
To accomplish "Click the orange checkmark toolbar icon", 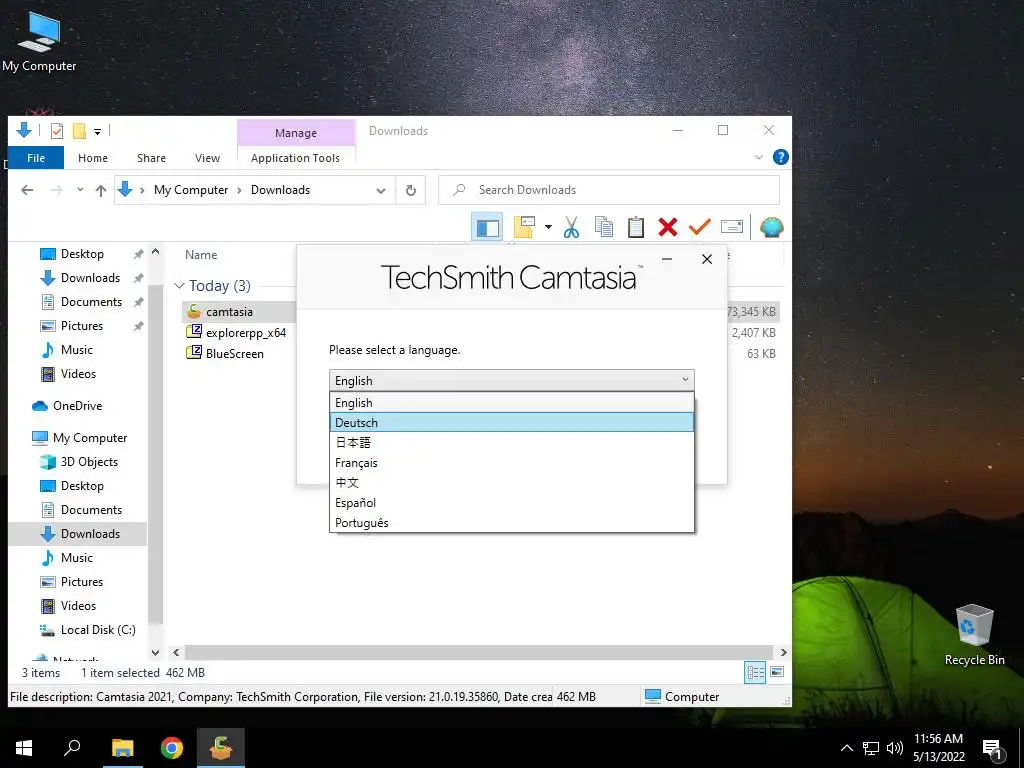I will tap(699, 227).
